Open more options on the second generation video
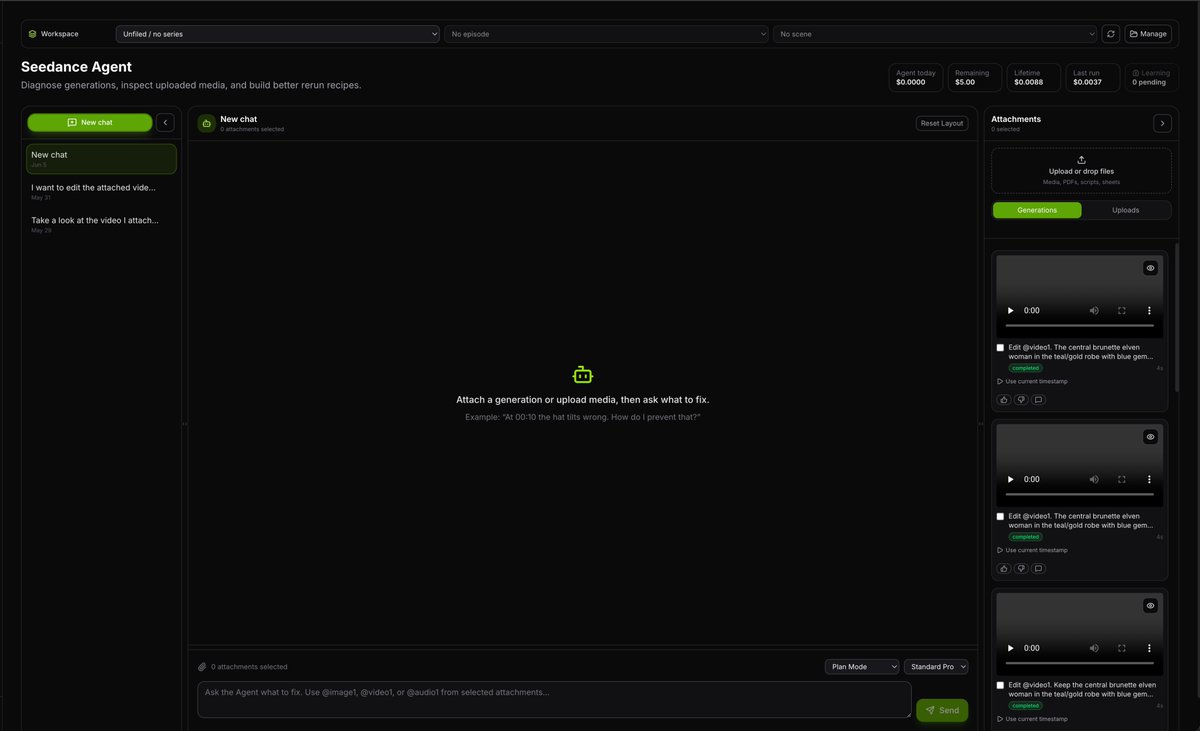The height and width of the screenshot is (731, 1200). pyautogui.click(x=1149, y=480)
